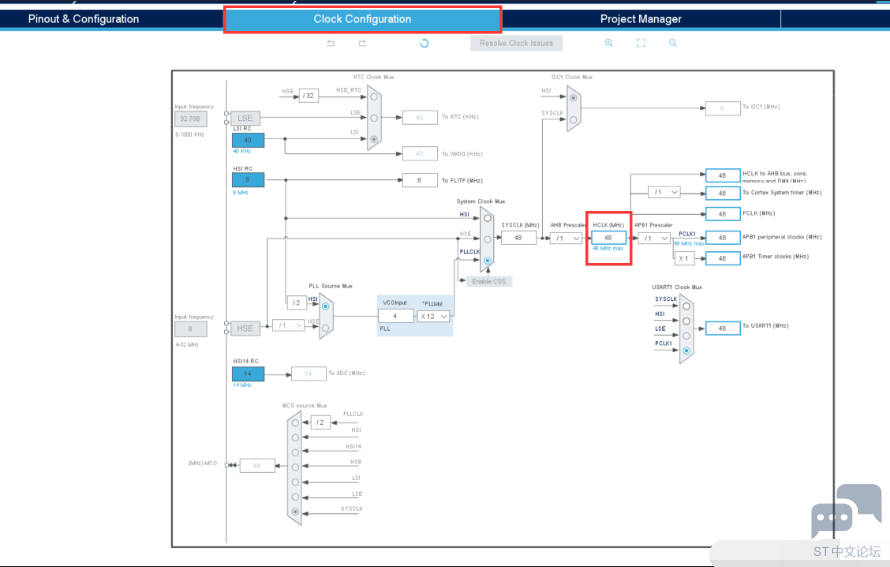Click the LSE input frequency 32.768 field
This screenshot has height=567, width=890.
[x=191, y=119]
